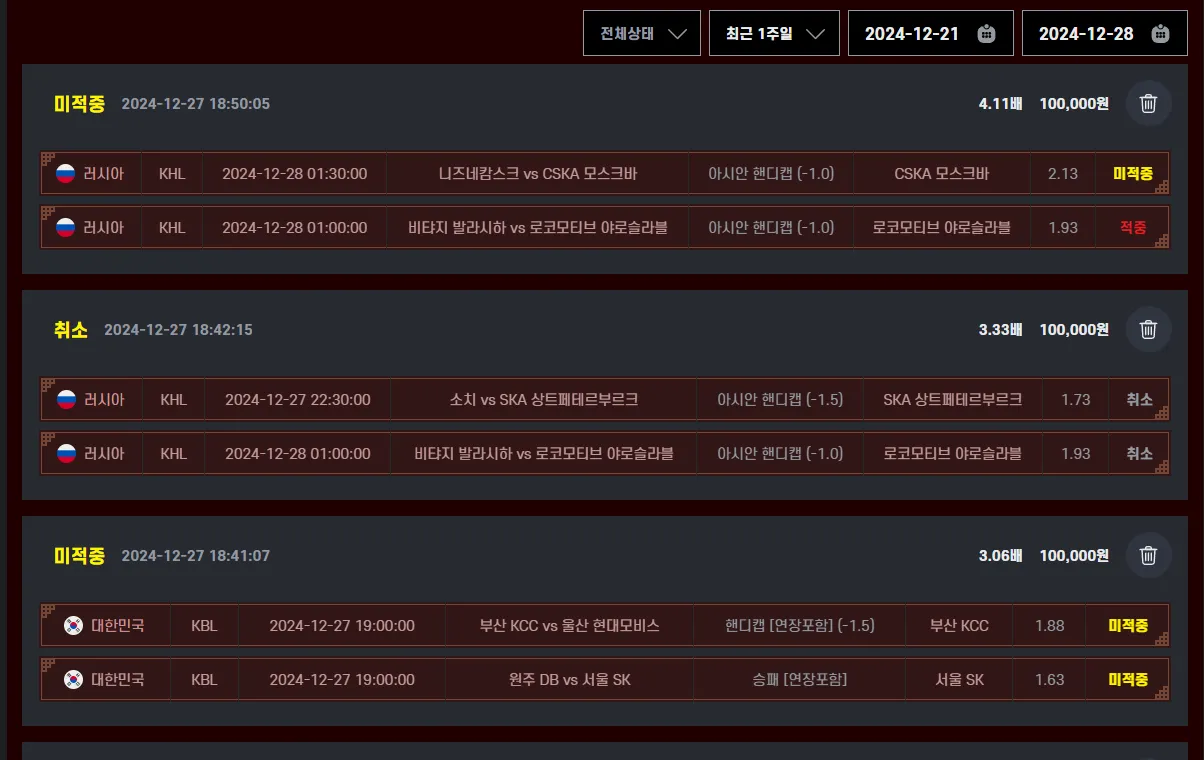Click odds value 1.63 for 서울 SK
Image resolution: width=1204 pixels, height=760 pixels.
[1049, 679]
